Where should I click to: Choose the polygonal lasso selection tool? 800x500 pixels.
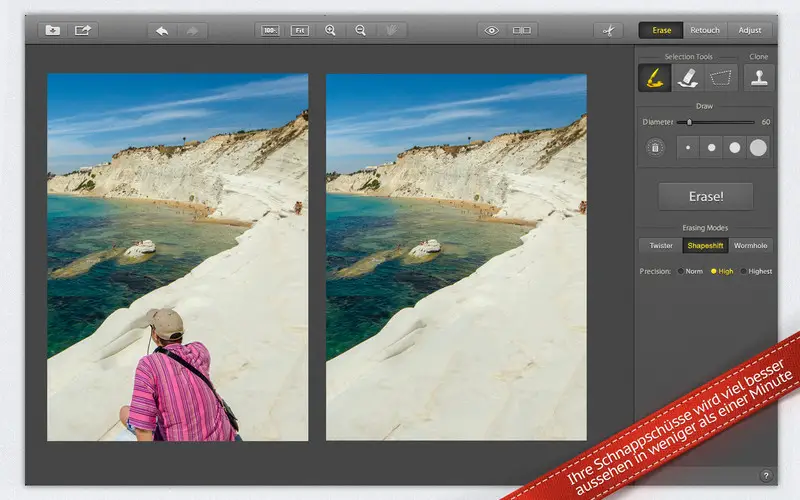720,78
